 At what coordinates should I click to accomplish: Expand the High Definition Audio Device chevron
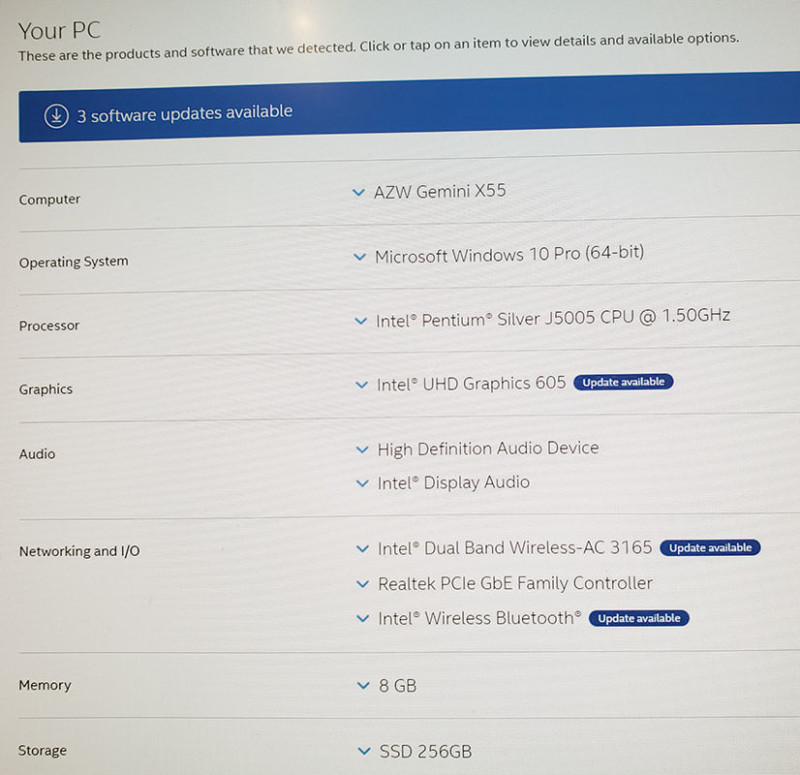(x=362, y=450)
